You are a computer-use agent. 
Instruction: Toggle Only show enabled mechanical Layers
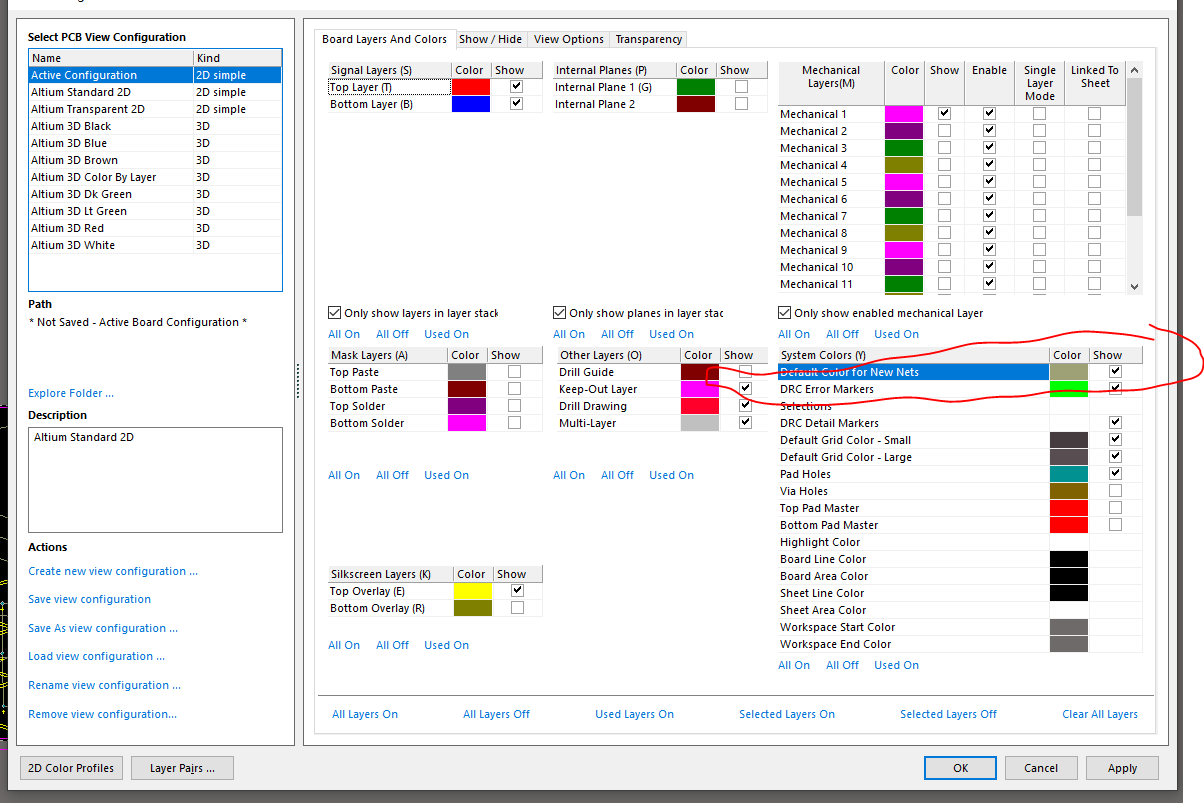785,313
